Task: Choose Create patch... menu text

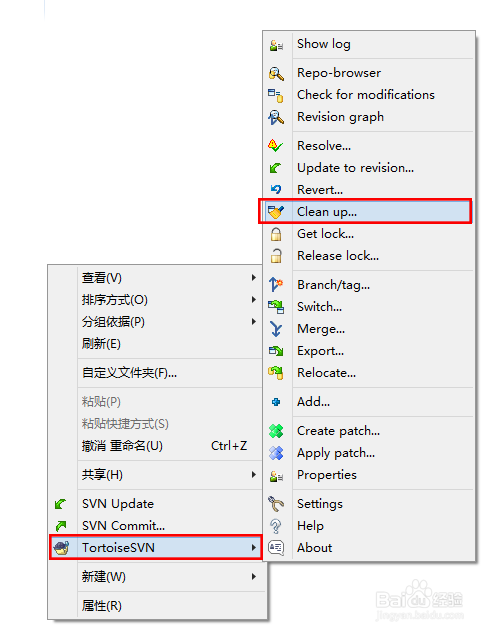Action: [x=338, y=431]
